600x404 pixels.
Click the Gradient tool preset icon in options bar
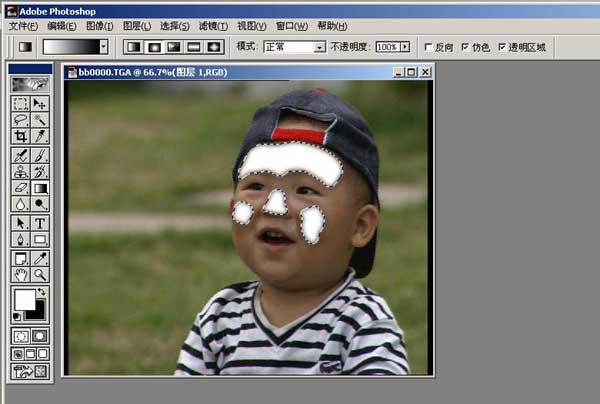coord(25,47)
